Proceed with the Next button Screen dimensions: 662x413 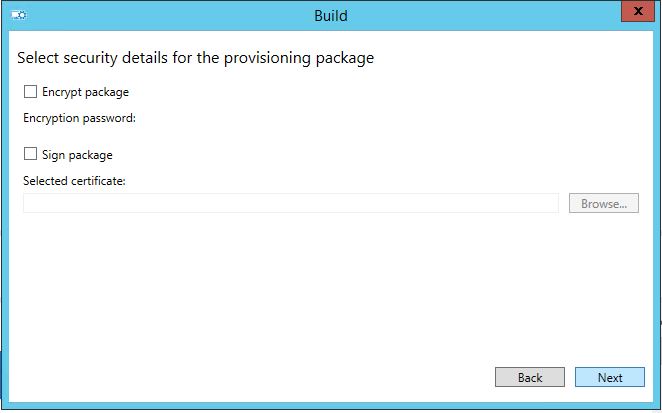click(610, 377)
